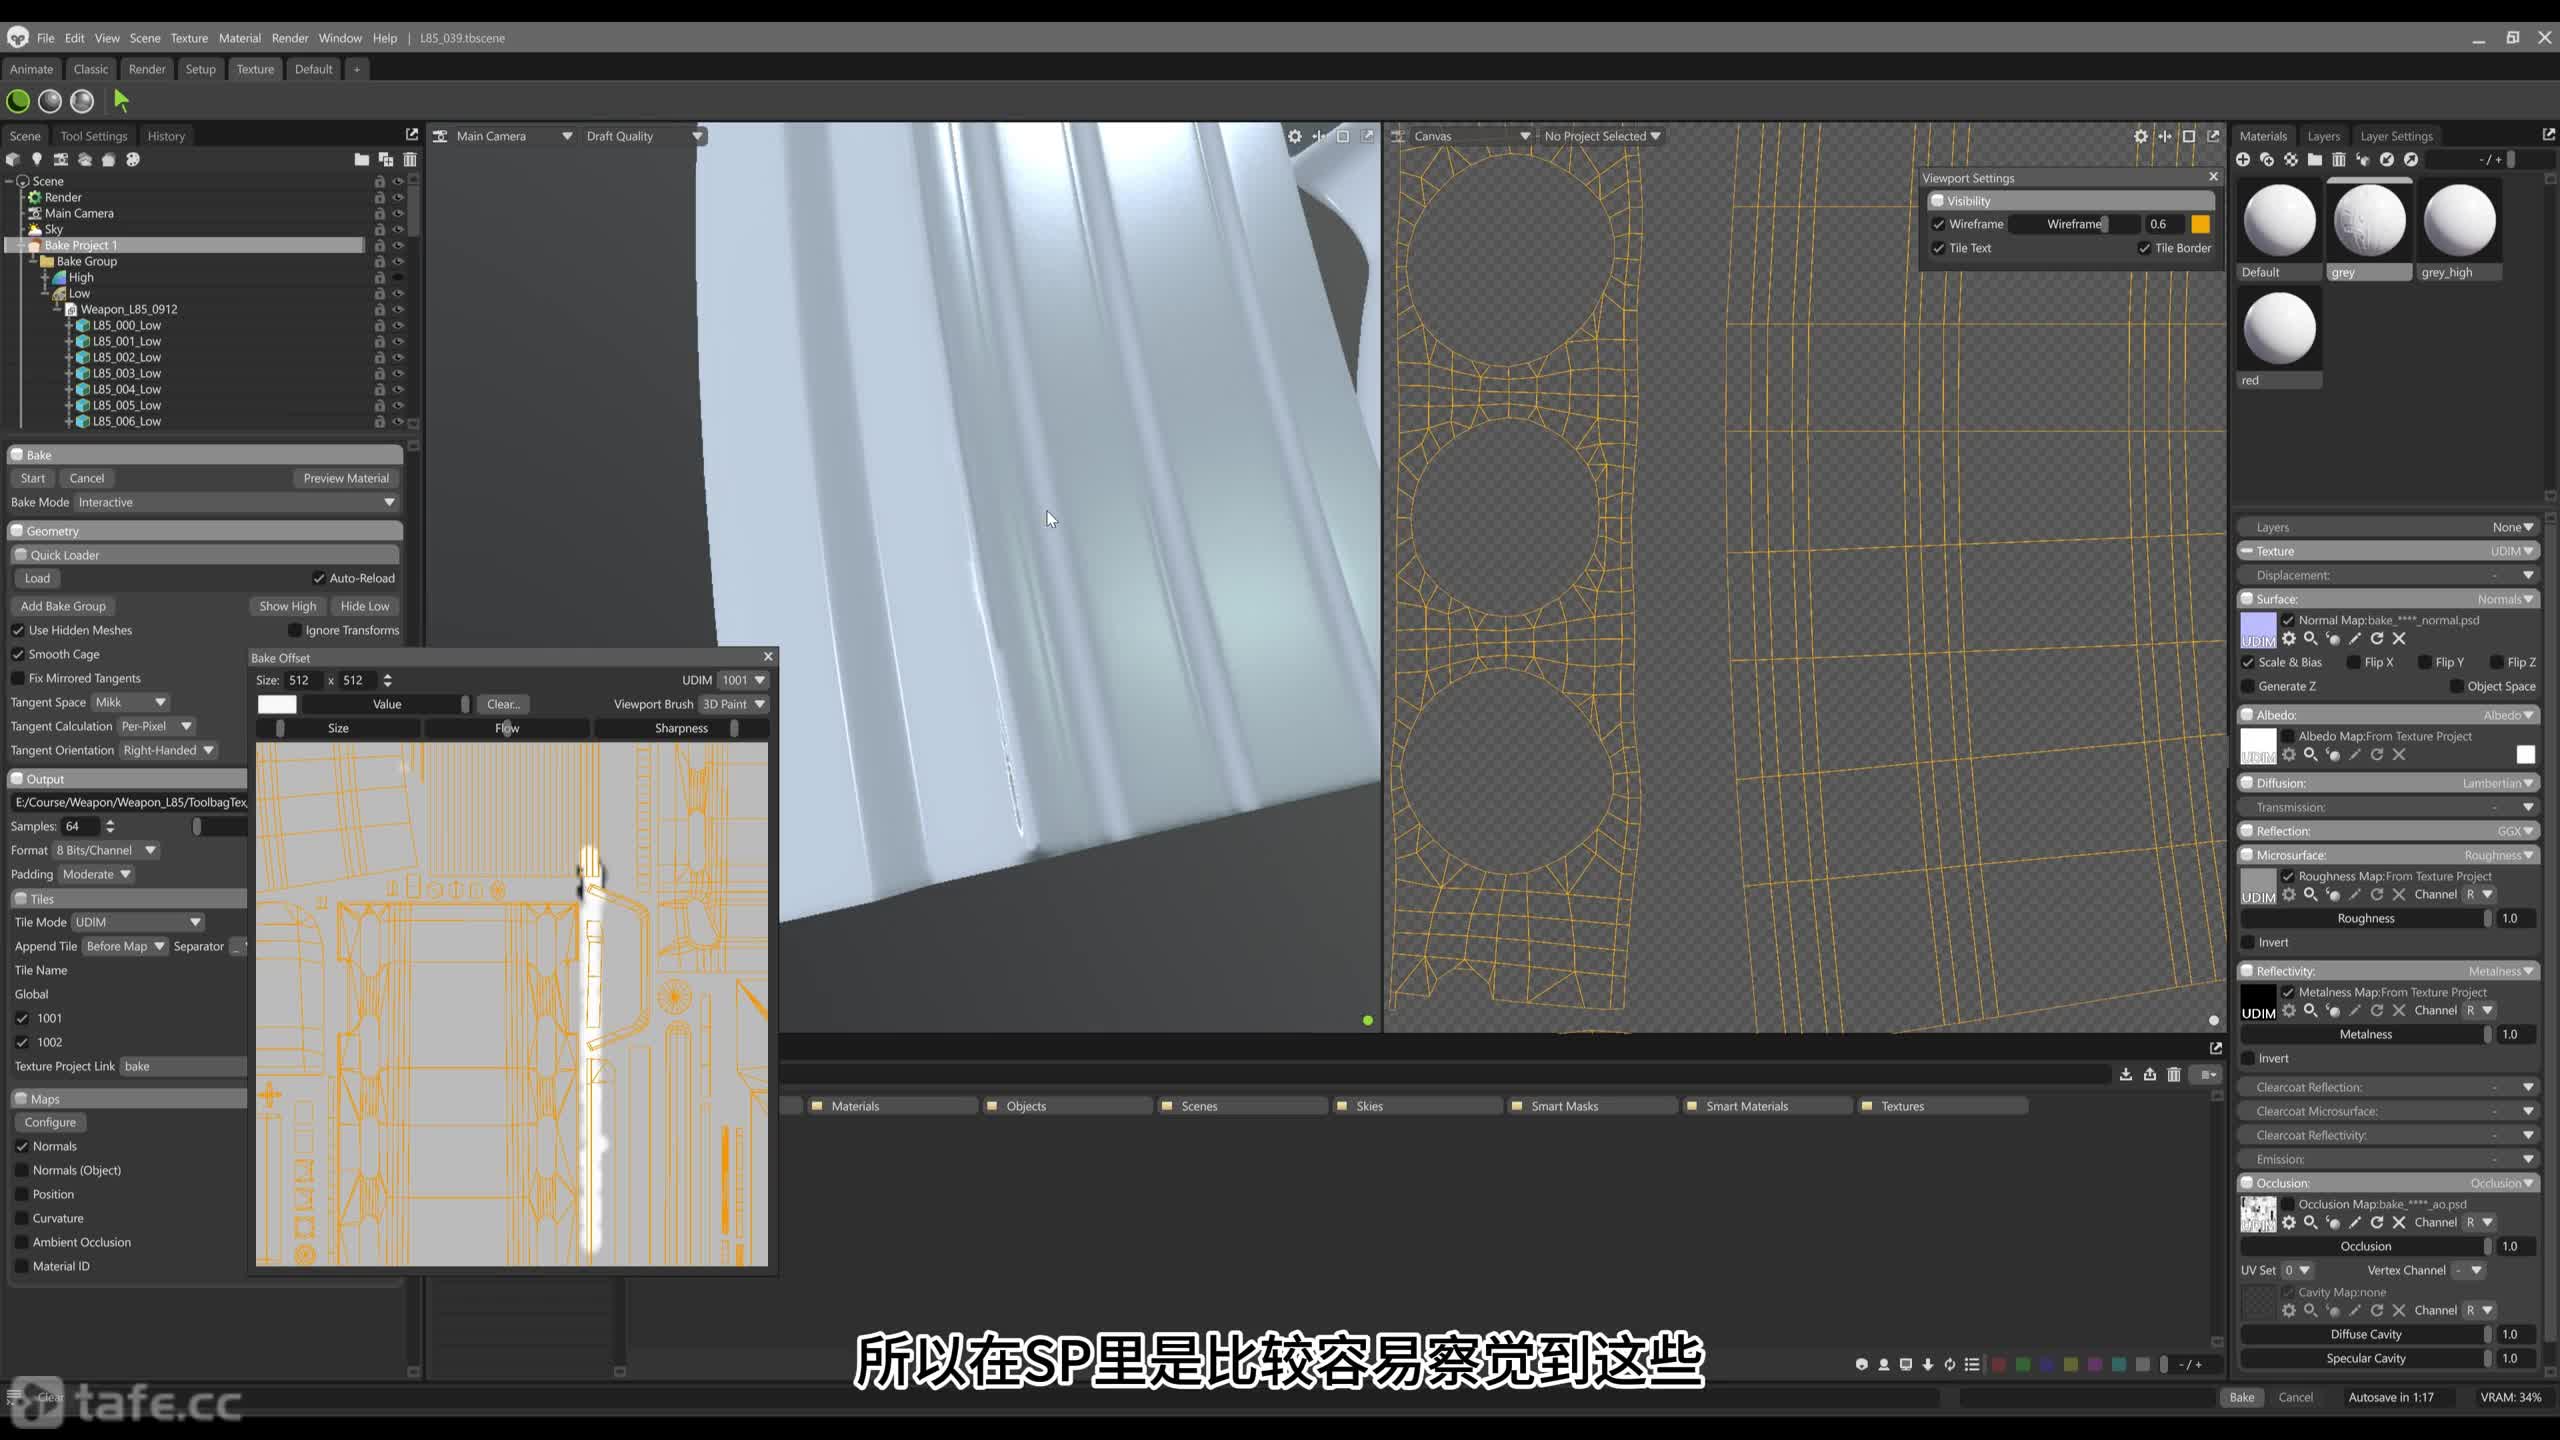Image resolution: width=2560 pixels, height=1440 pixels.
Task: Enable Ignore Transforms checkbox
Action: 294,630
